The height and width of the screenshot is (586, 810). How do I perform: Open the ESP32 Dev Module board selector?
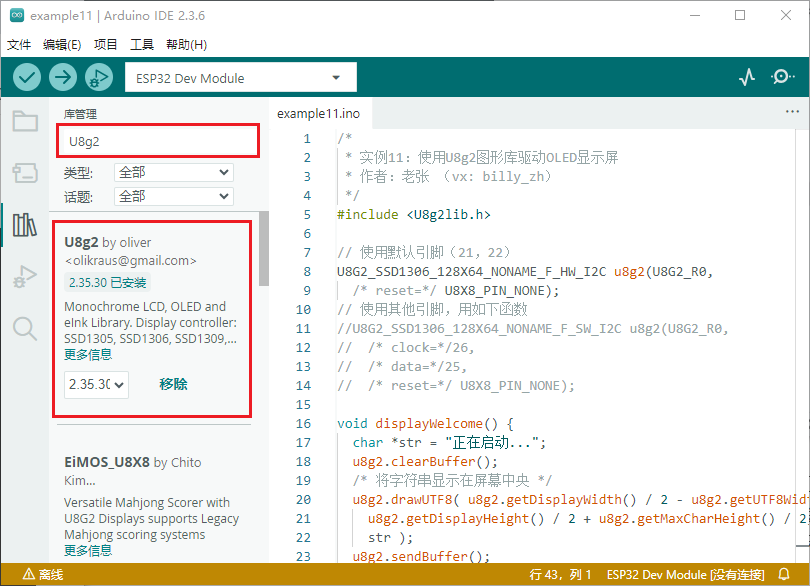(x=241, y=78)
